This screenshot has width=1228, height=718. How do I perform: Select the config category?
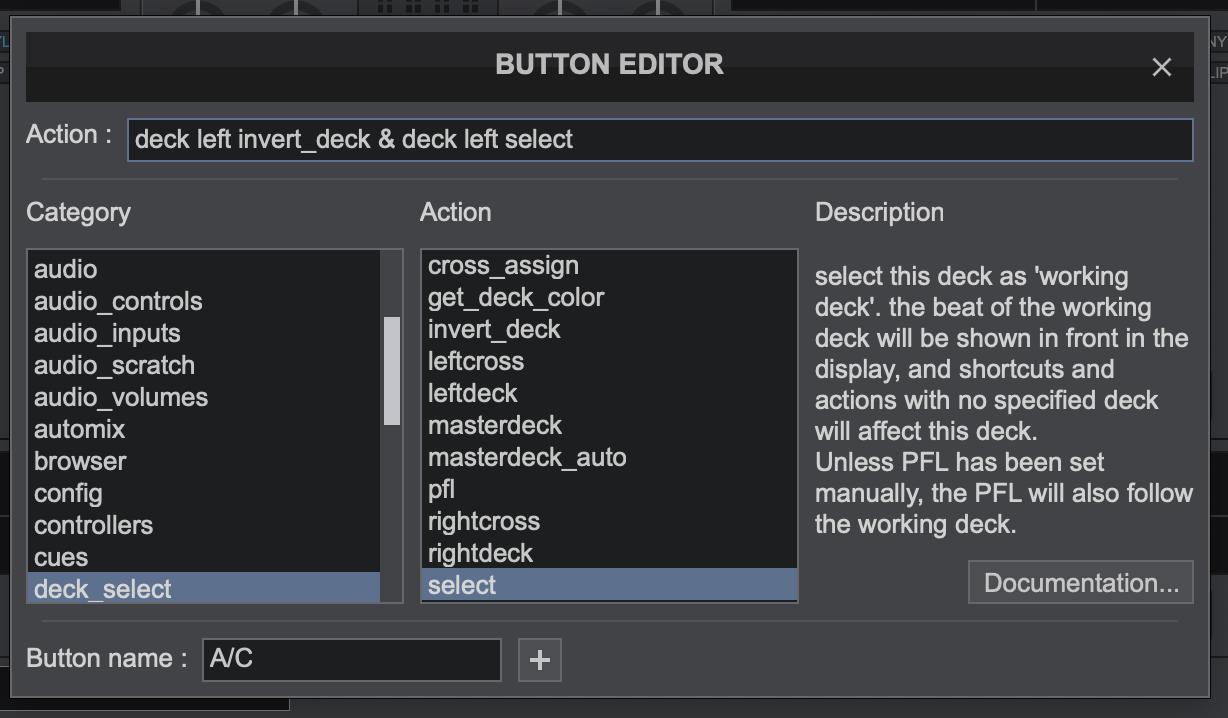[x=204, y=493]
